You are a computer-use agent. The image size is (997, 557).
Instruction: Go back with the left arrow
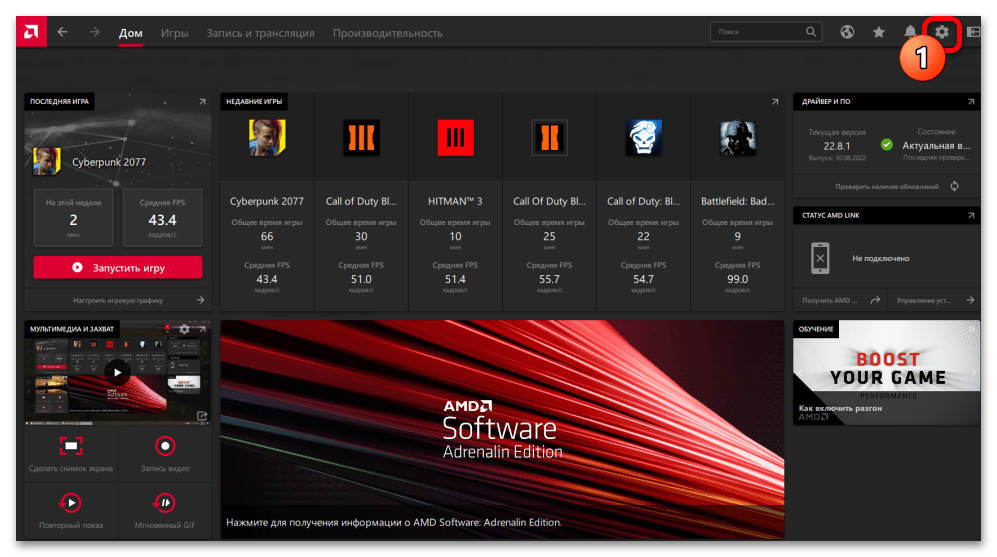click(x=63, y=32)
